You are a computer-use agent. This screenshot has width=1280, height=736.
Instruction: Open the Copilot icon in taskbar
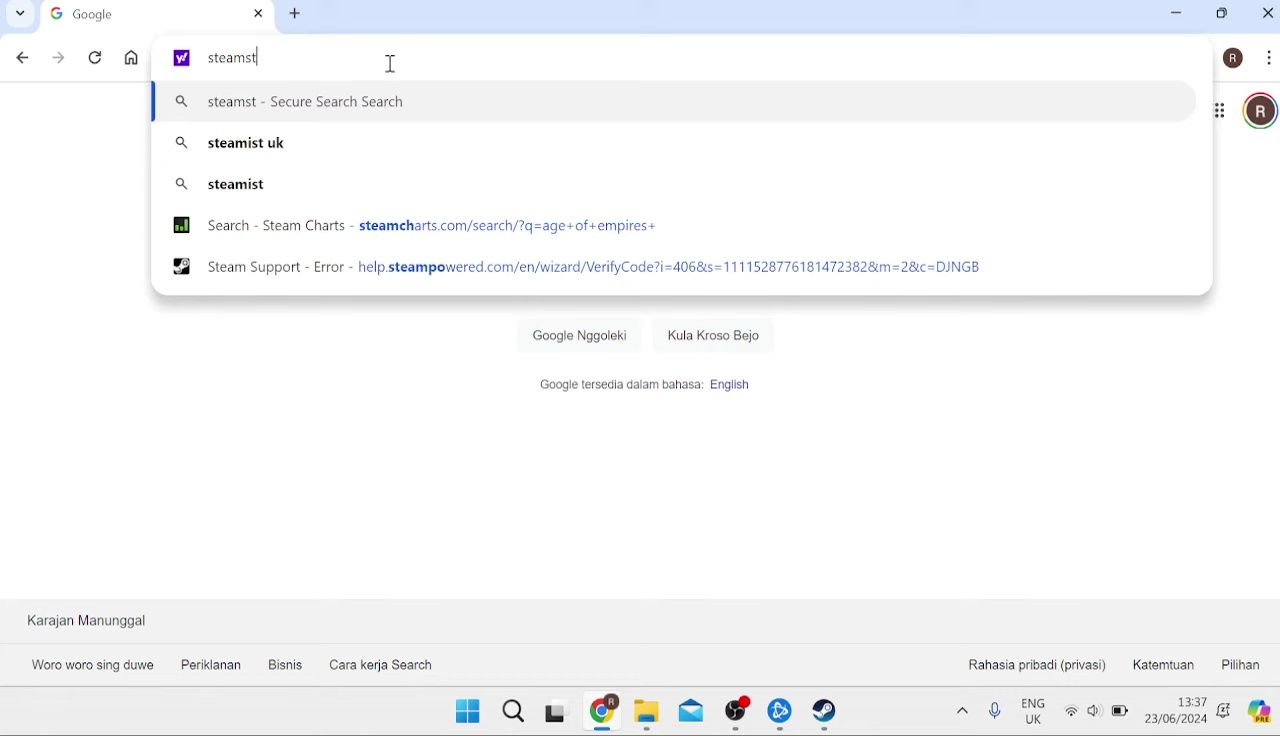1259,711
